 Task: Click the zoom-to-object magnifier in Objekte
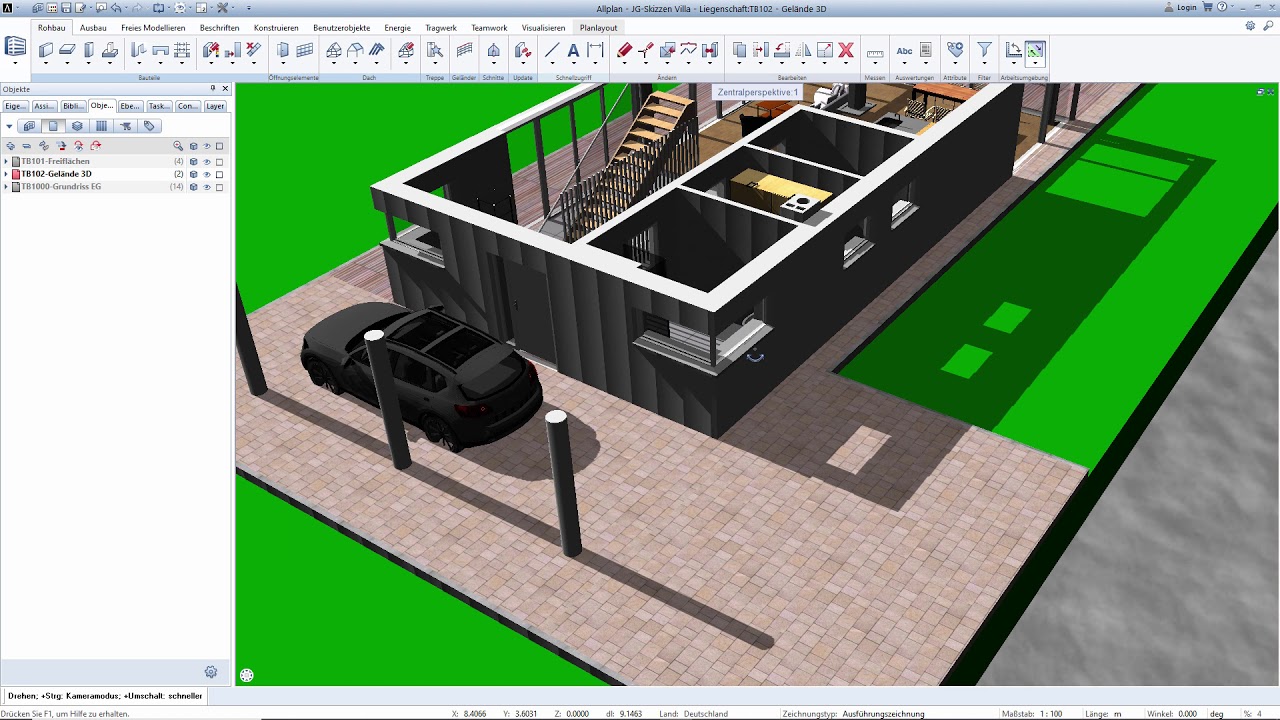178,146
